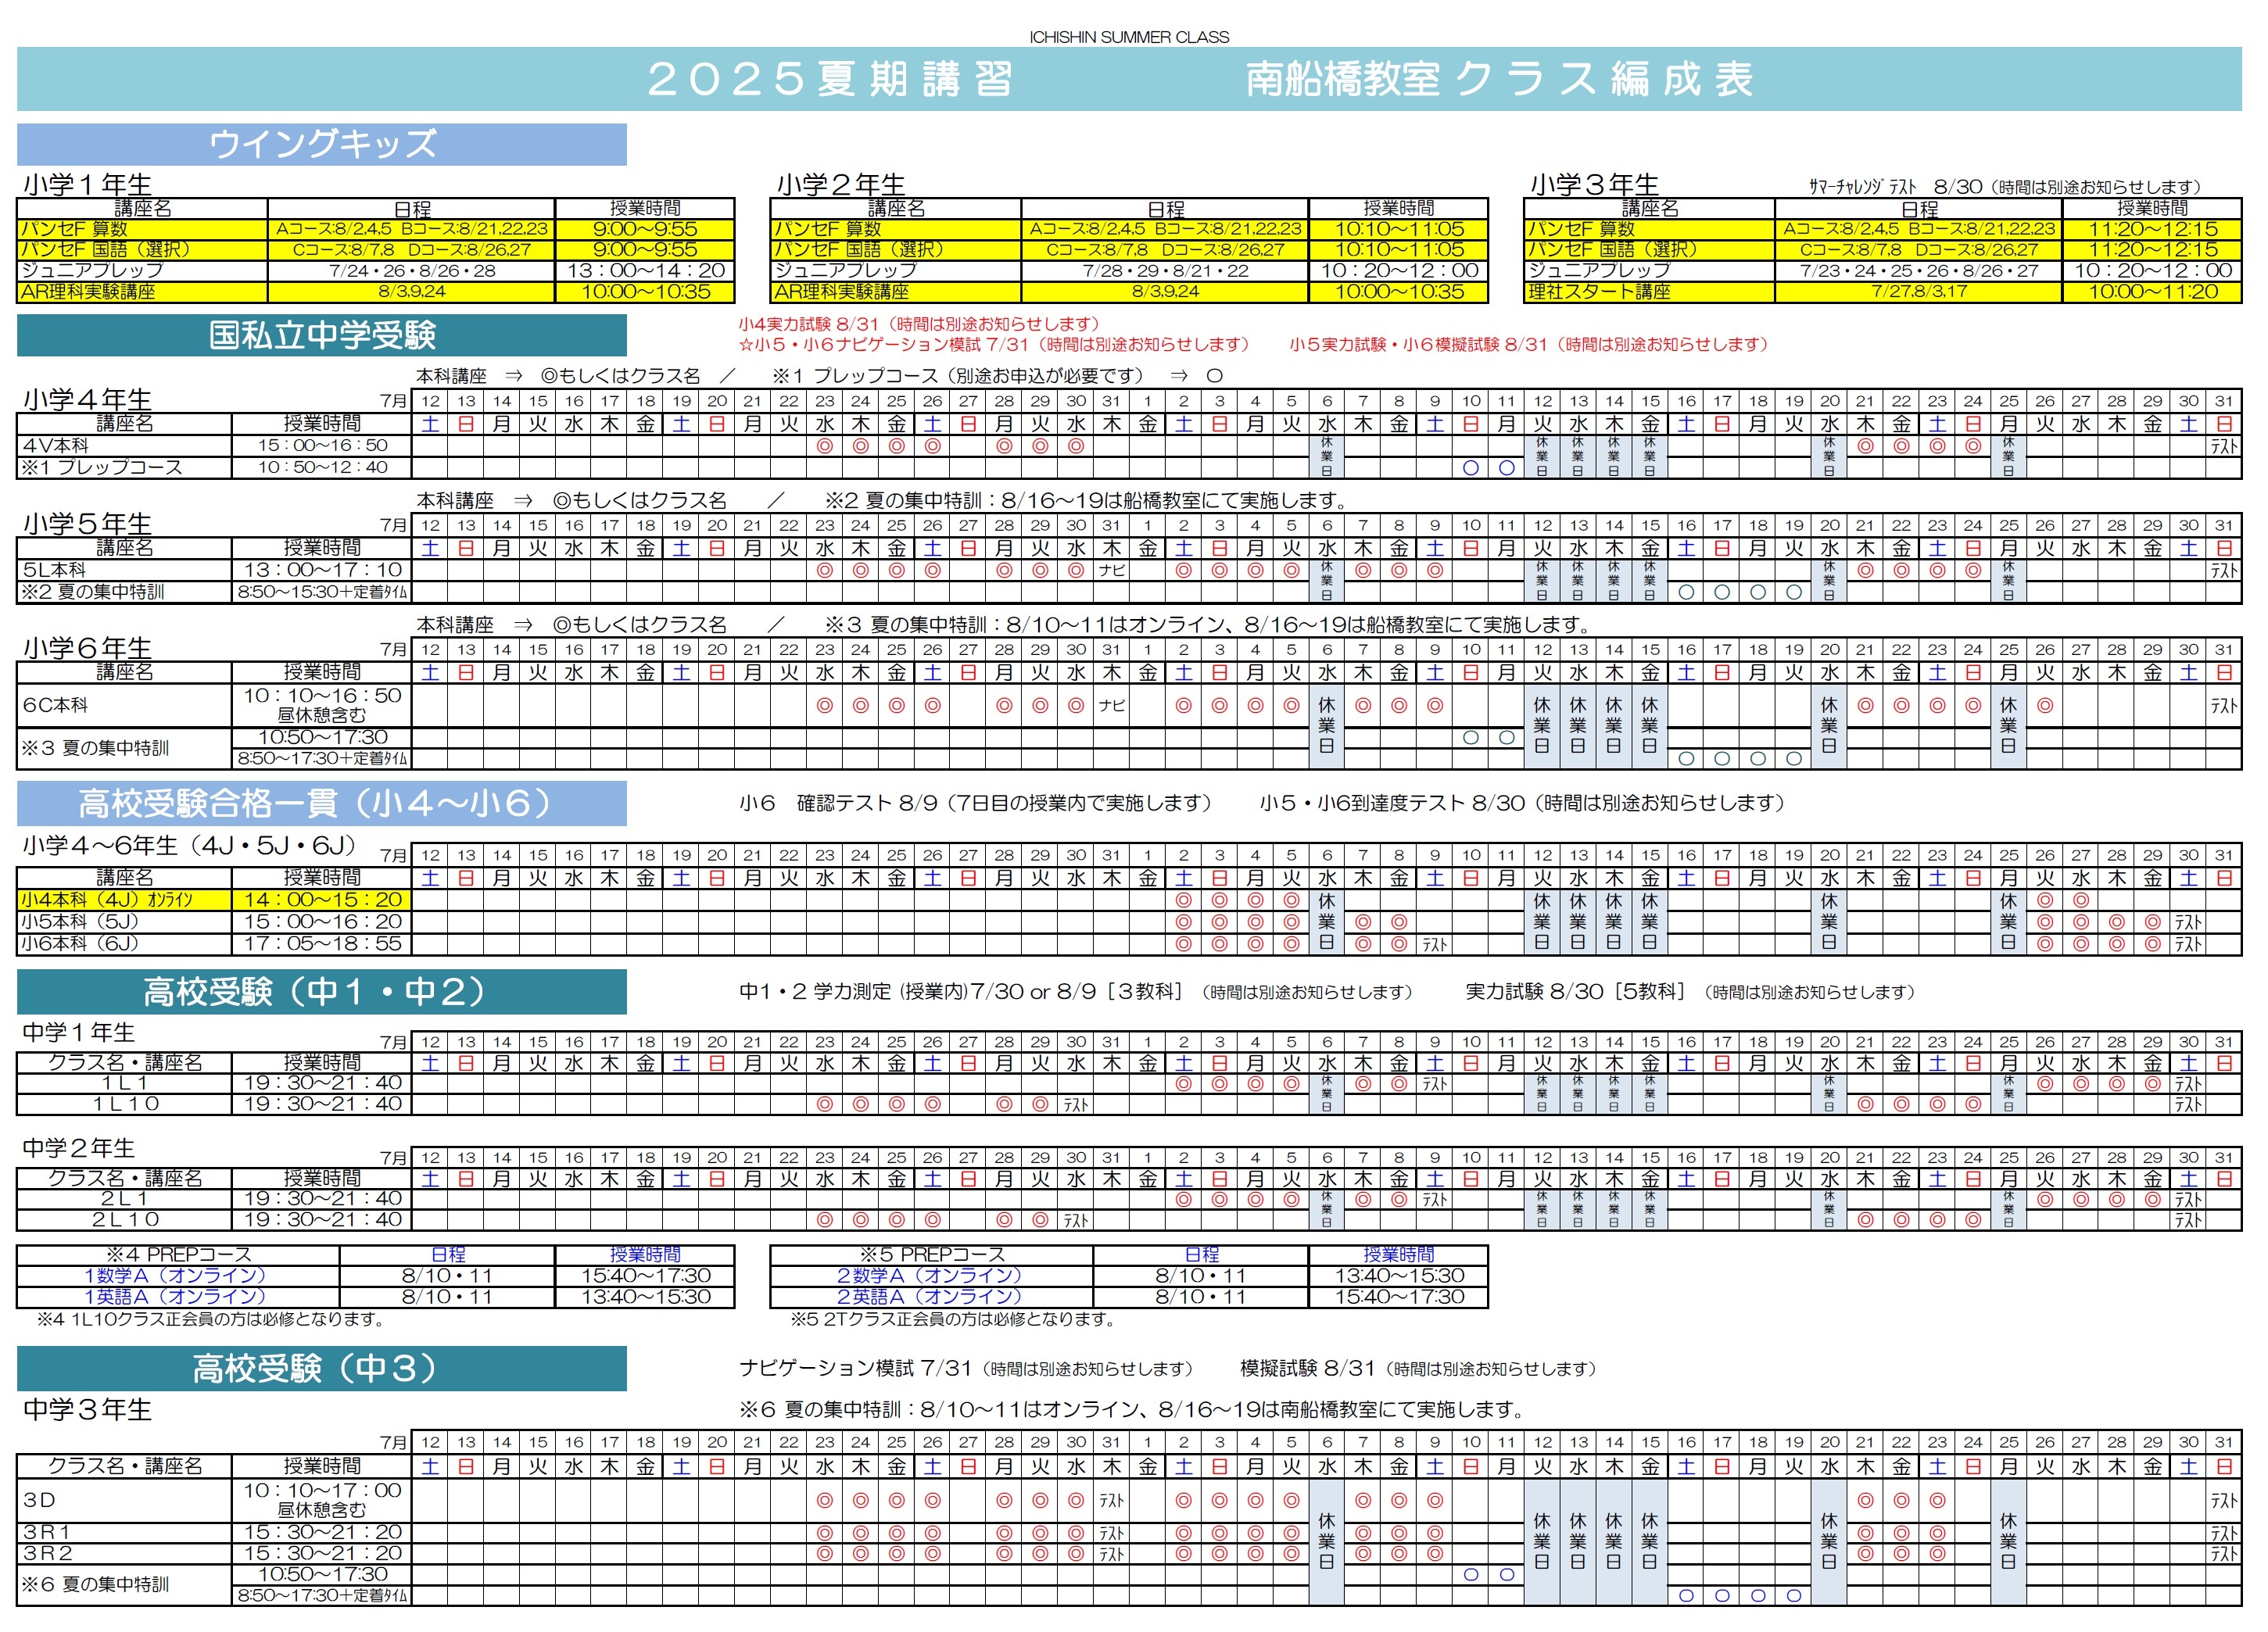
Task: Select the 小学6年生 grade label
Action: coord(87,647)
